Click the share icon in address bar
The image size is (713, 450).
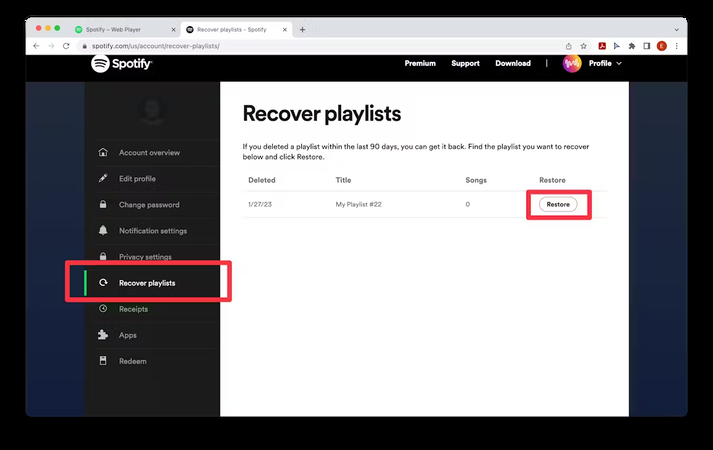pyautogui.click(x=568, y=46)
